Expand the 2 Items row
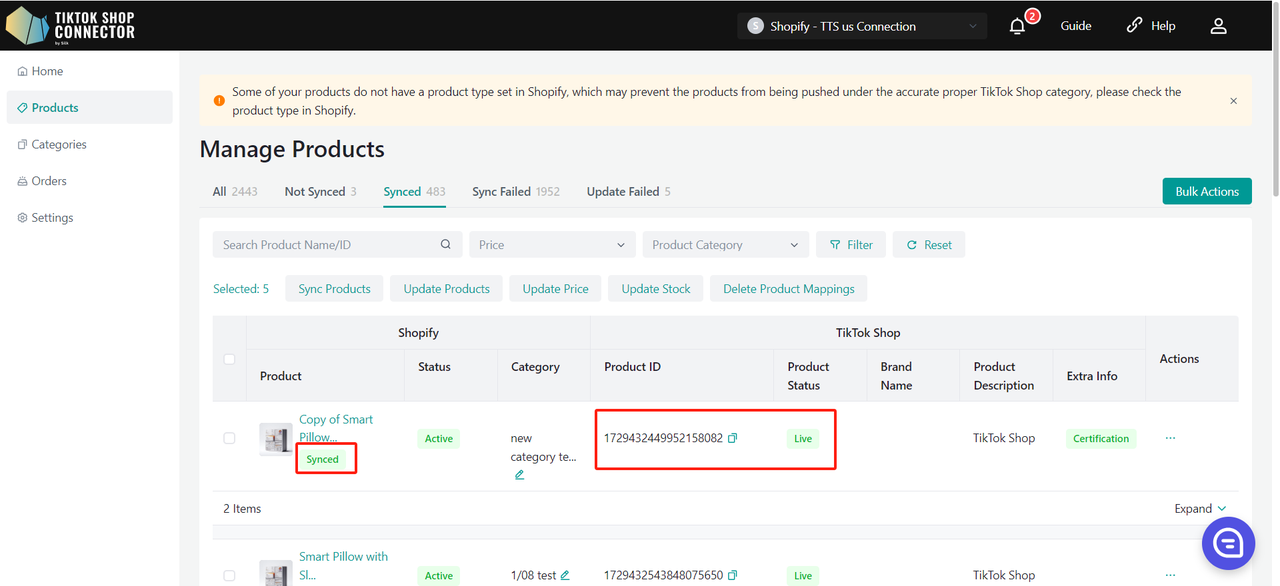This screenshot has width=1280, height=586. coord(1200,509)
